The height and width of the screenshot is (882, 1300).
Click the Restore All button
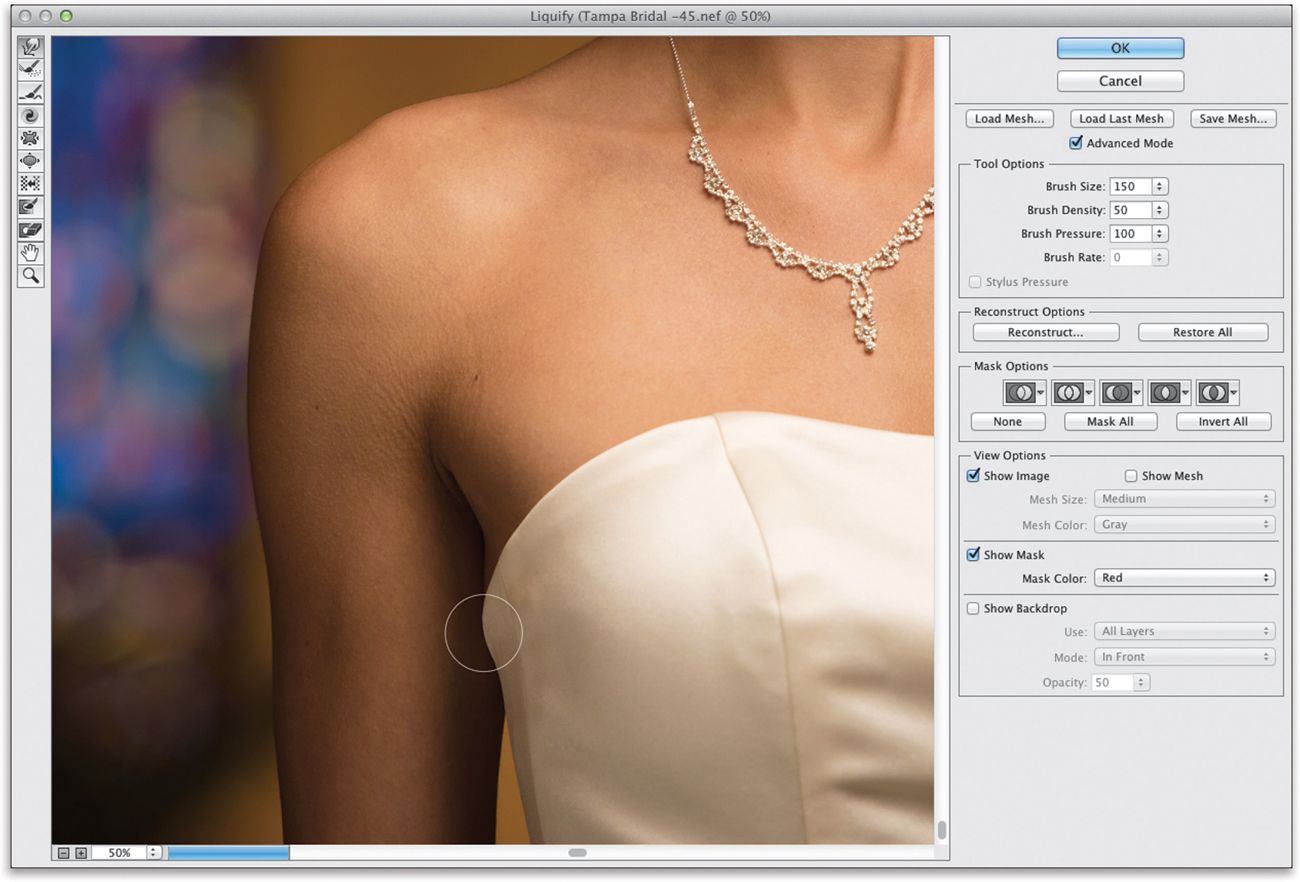1203,332
